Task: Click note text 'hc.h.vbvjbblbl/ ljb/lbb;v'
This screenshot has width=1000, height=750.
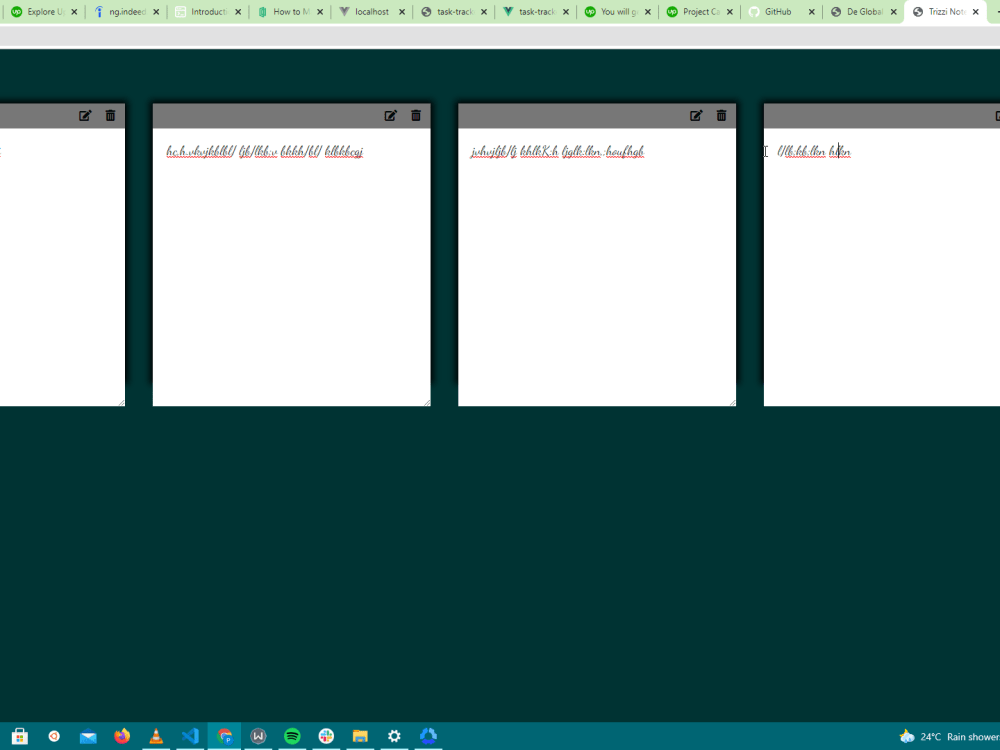Action: [x=222, y=151]
